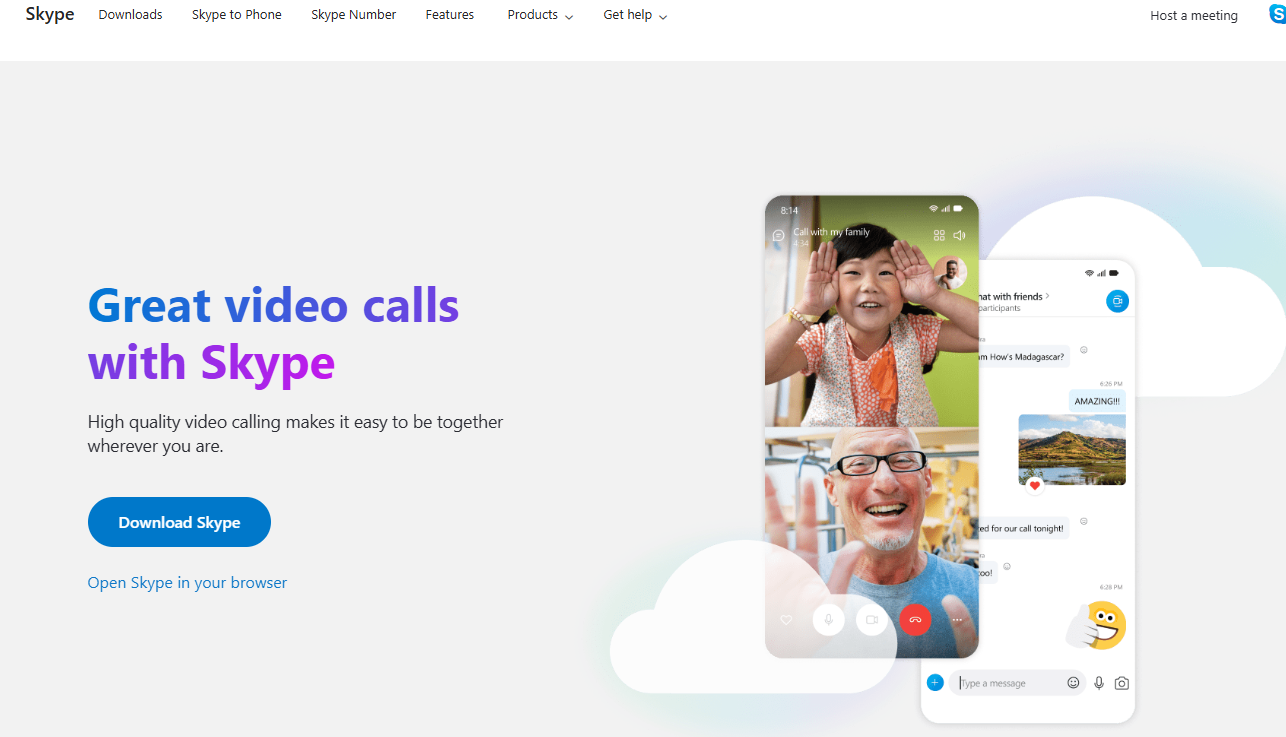Click the heart reaction under the photo

click(1035, 485)
